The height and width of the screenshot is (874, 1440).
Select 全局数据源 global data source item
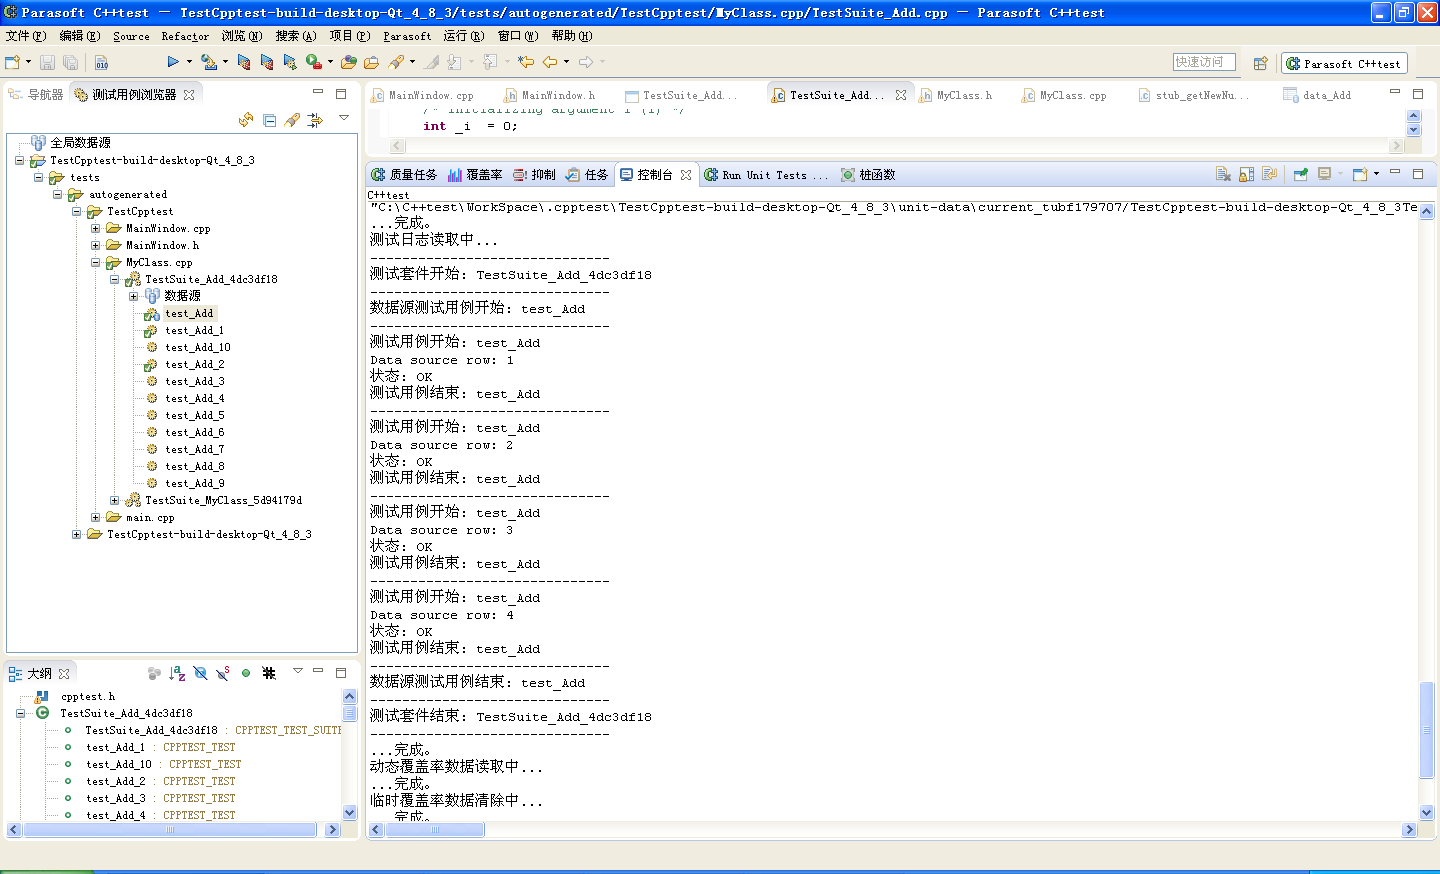[x=81, y=143]
